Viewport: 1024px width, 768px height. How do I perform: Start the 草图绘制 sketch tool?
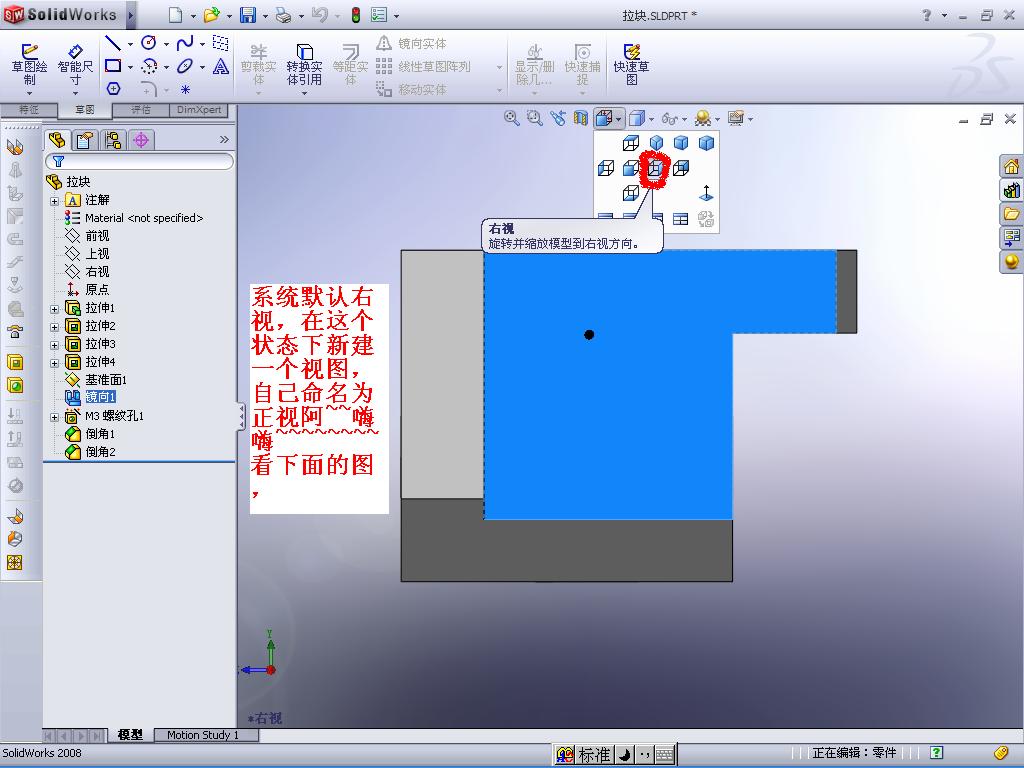[29, 65]
